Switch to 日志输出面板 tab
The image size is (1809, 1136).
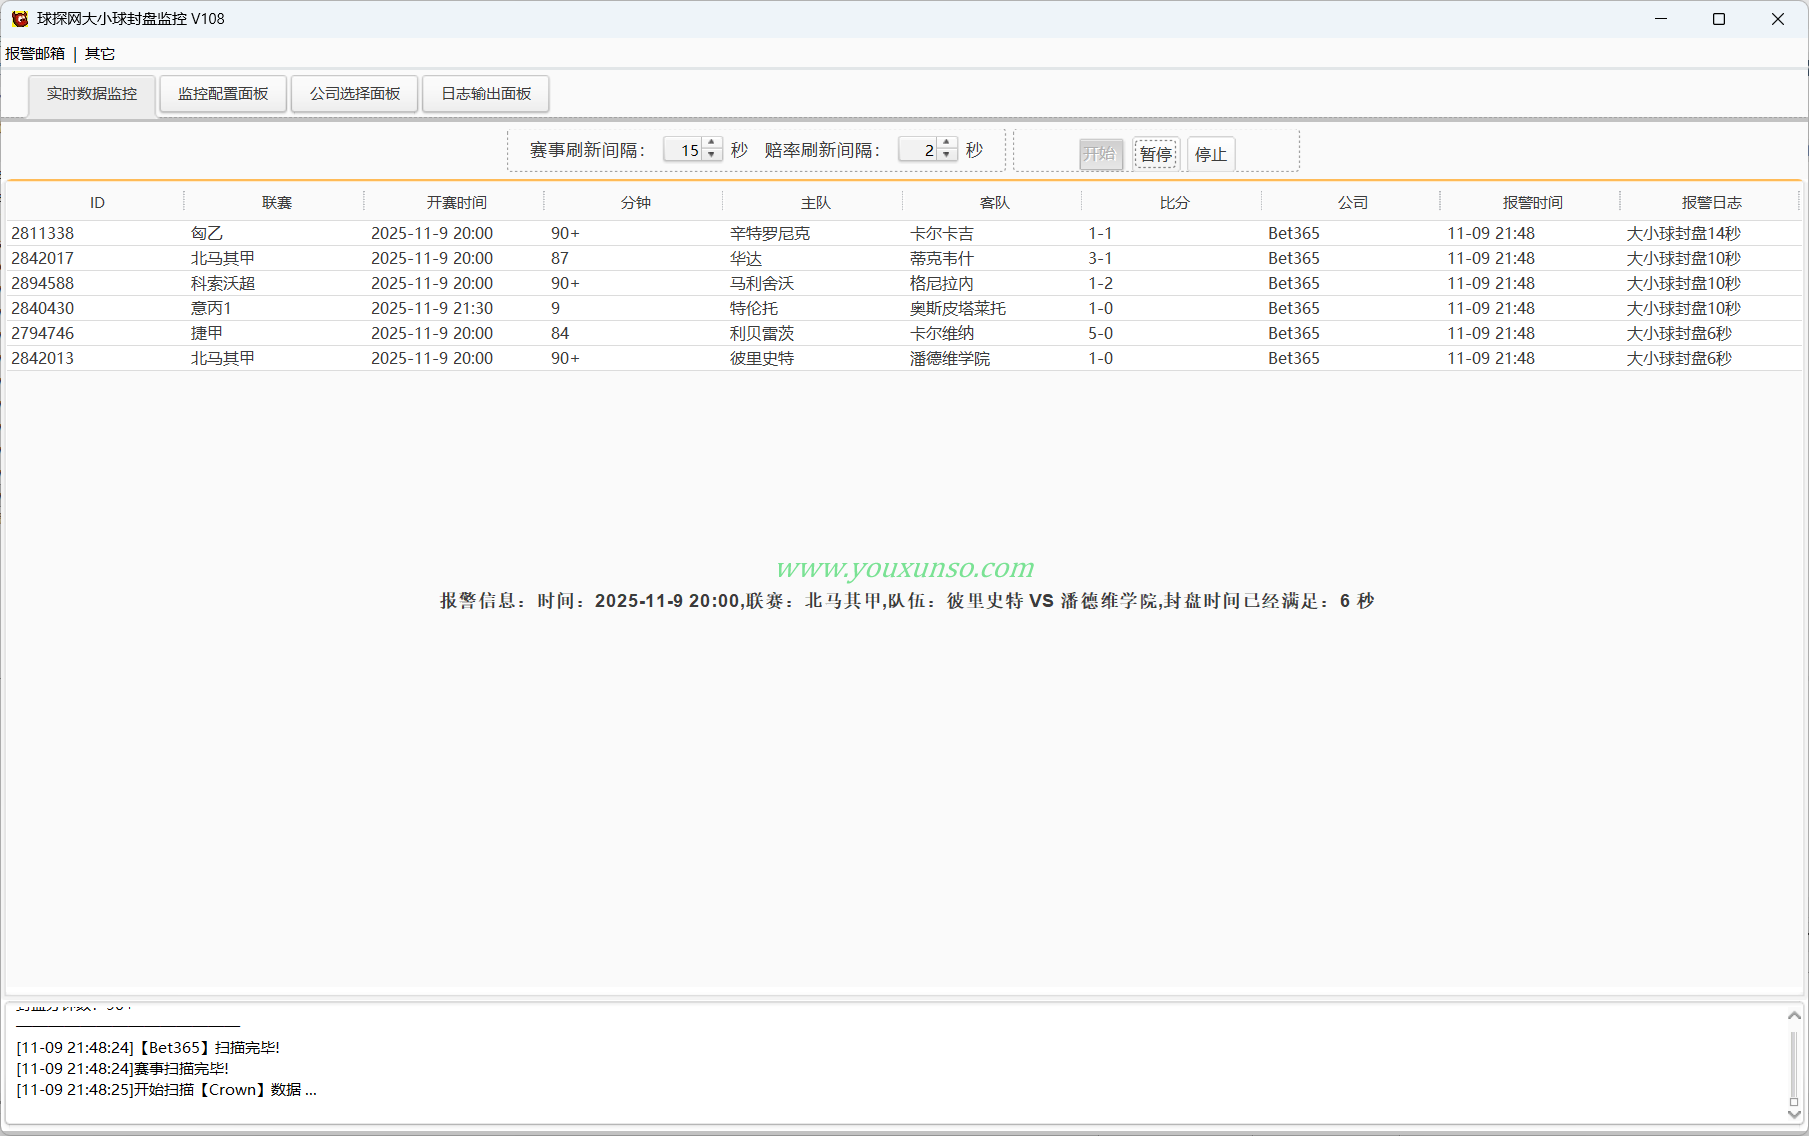point(486,94)
